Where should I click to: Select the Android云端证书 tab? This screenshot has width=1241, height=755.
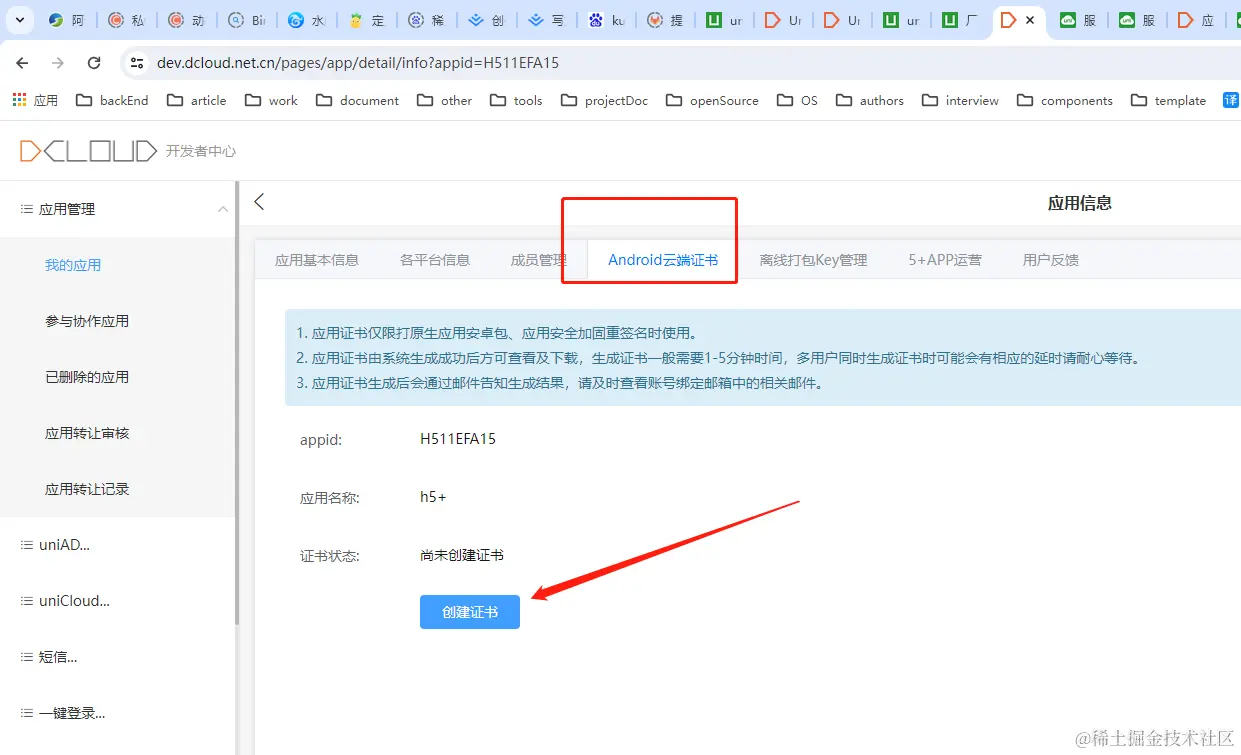[x=663, y=260]
